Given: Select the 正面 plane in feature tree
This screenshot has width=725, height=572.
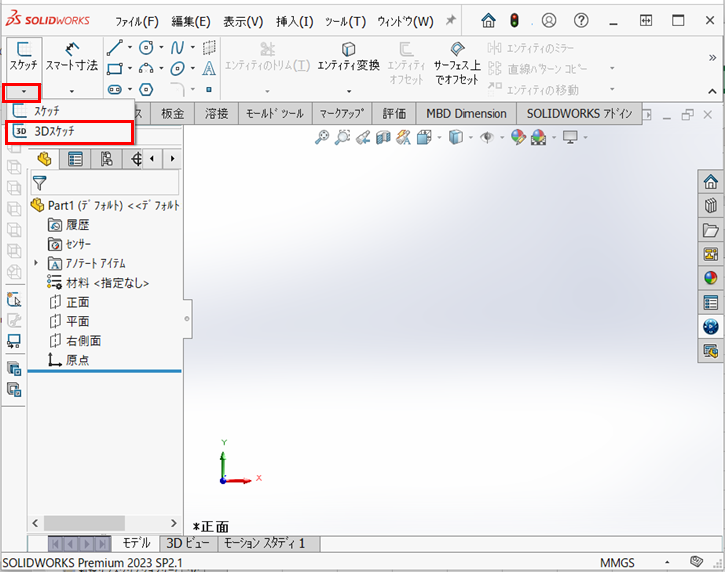Looking at the screenshot, I should click(77, 302).
